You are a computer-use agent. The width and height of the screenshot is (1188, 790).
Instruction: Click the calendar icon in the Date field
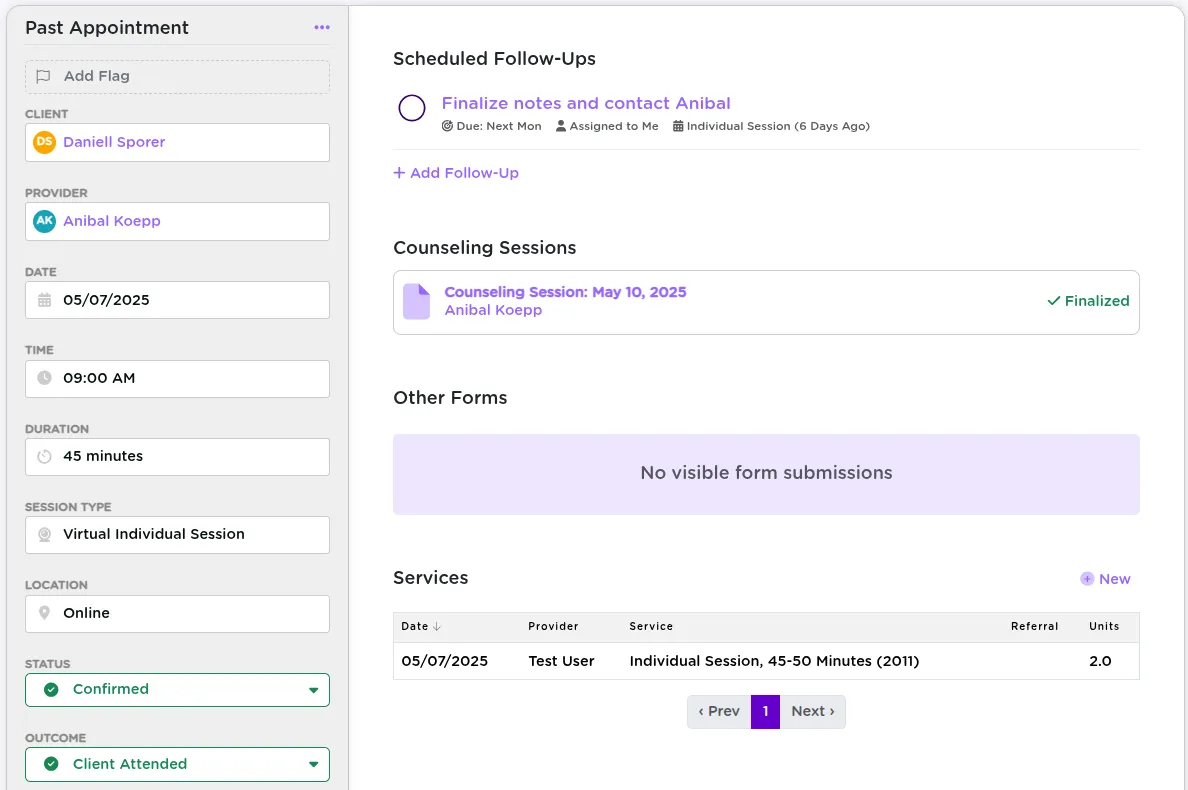pyautogui.click(x=42, y=300)
